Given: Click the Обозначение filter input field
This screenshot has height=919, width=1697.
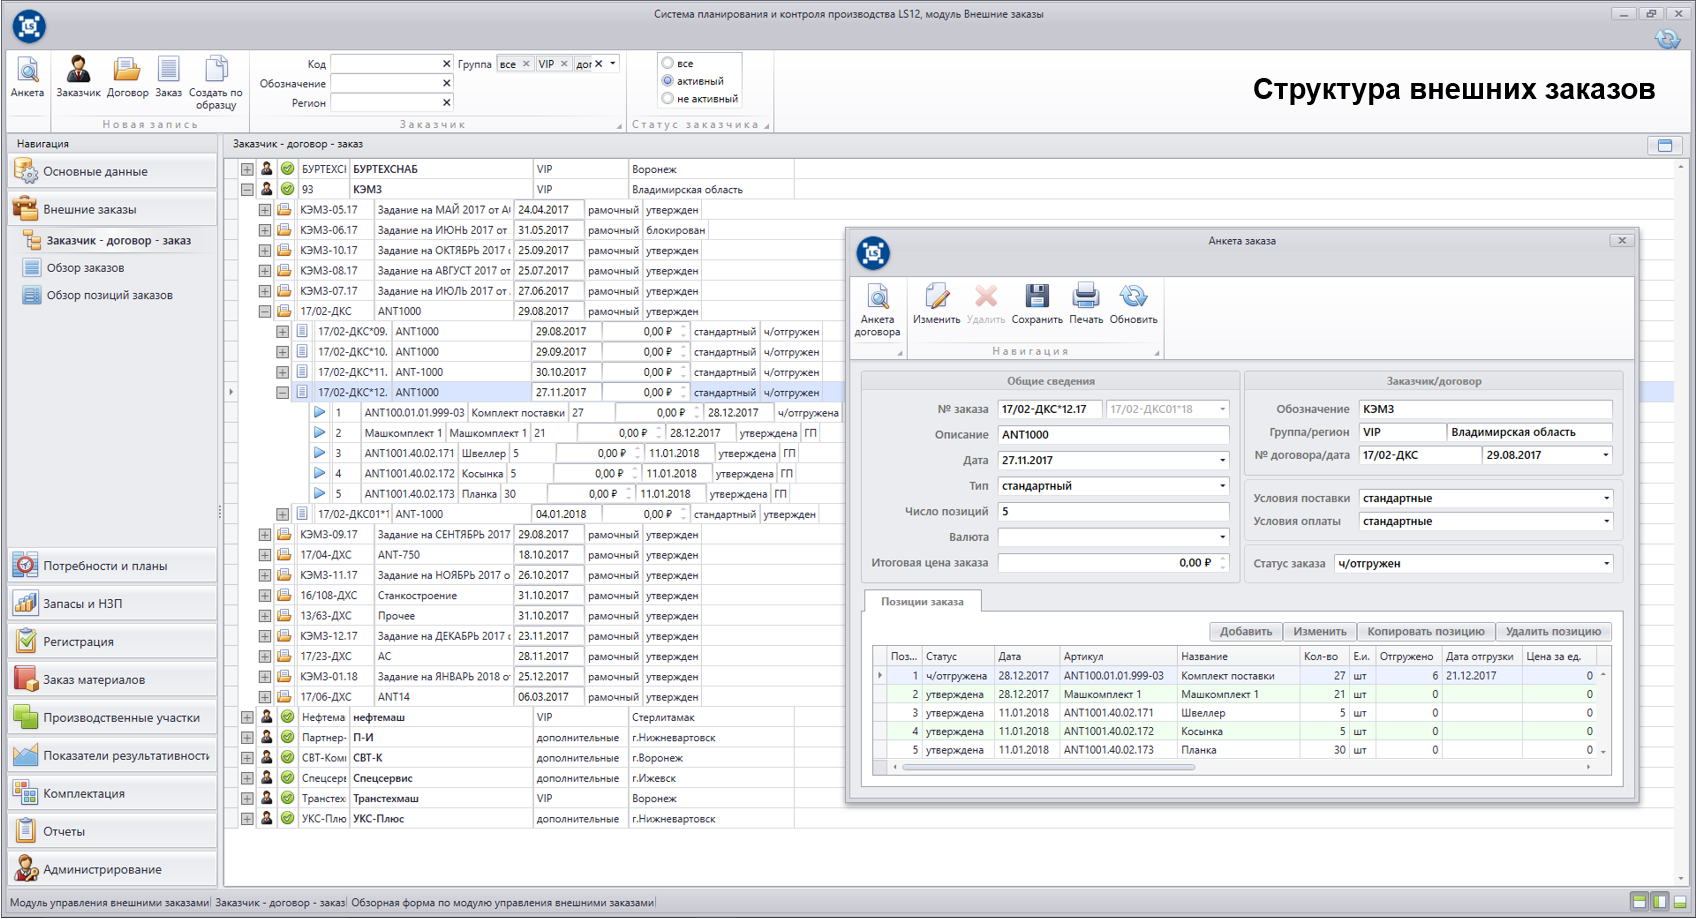Looking at the screenshot, I should pos(386,83).
